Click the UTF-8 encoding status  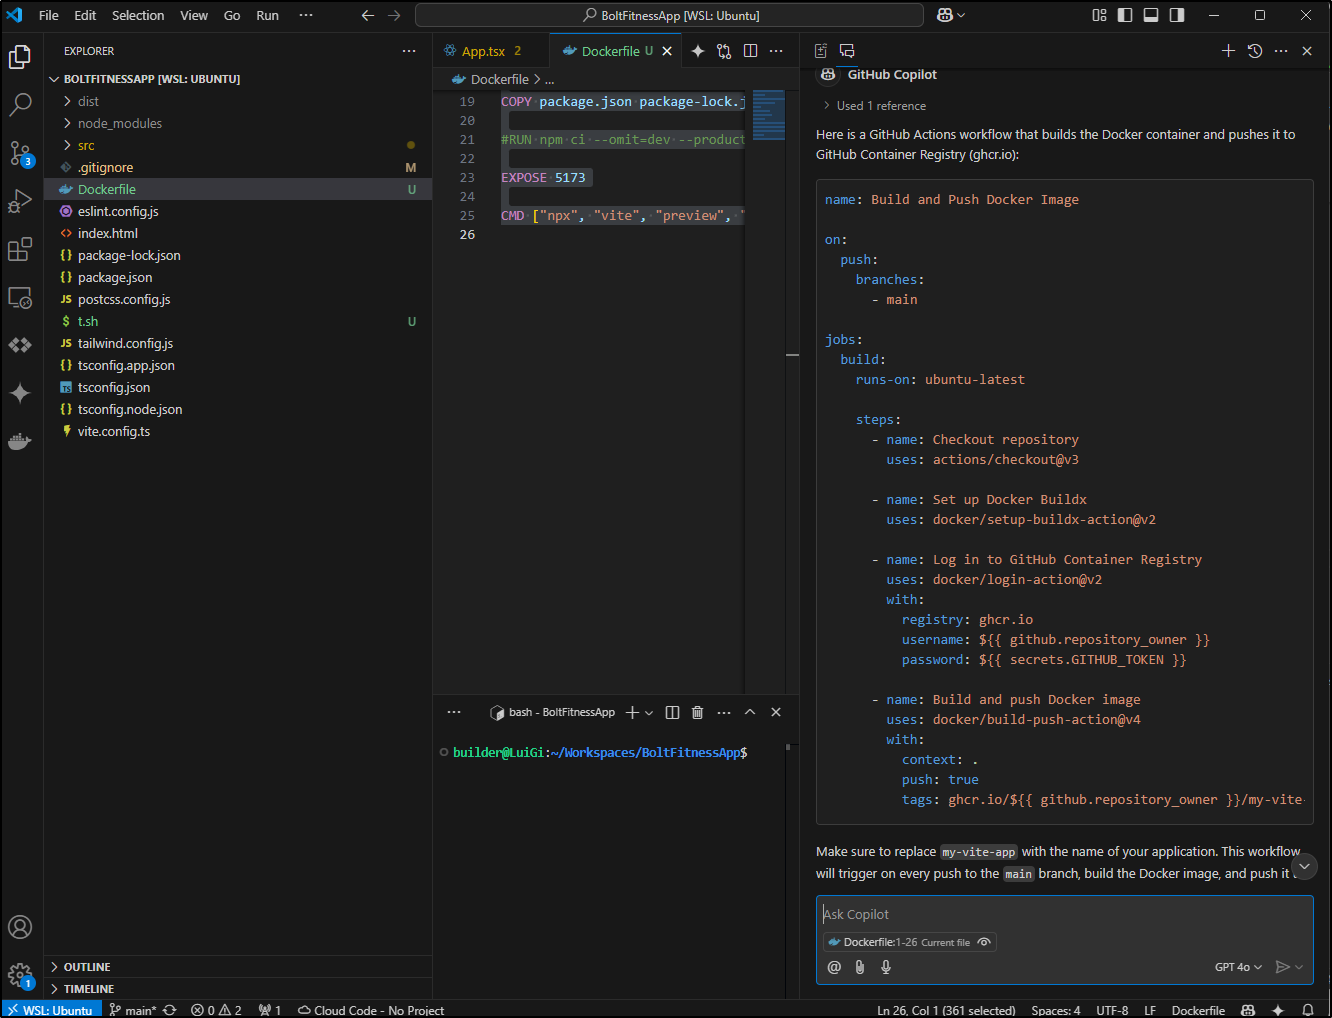coord(1112,1010)
